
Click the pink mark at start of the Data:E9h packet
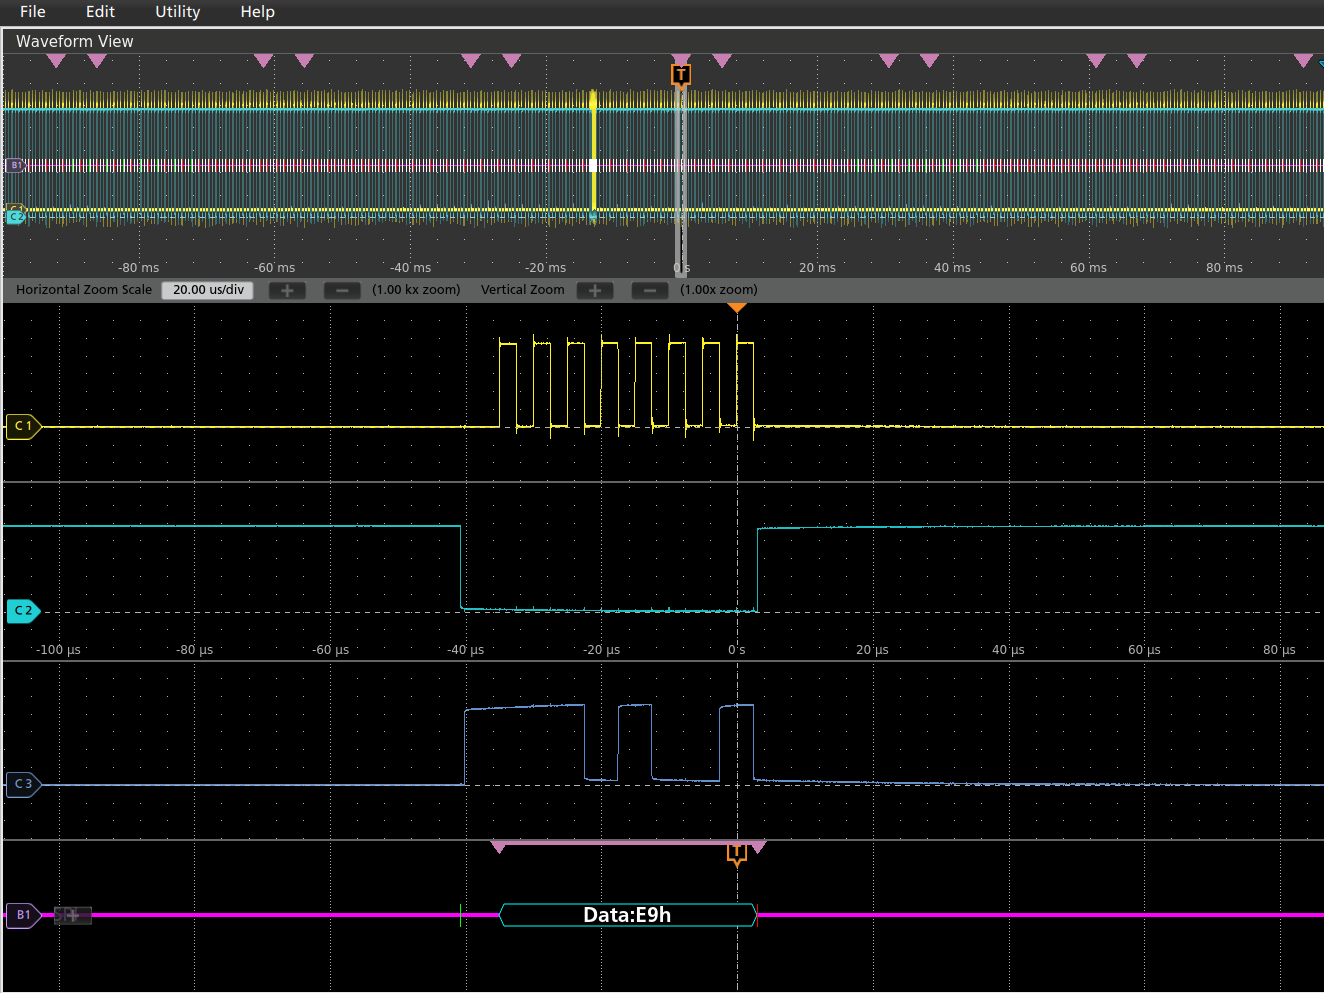click(x=498, y=848)
